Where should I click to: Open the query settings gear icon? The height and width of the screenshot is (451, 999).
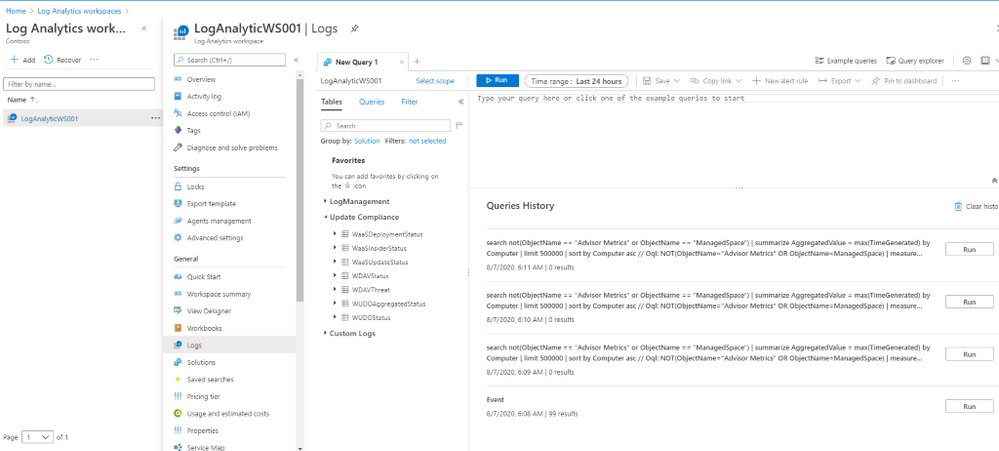pos(967,61)
